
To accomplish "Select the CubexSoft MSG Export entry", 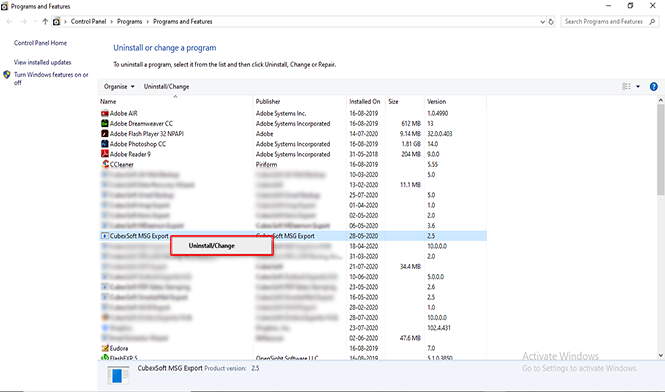I will pos(139,236).
